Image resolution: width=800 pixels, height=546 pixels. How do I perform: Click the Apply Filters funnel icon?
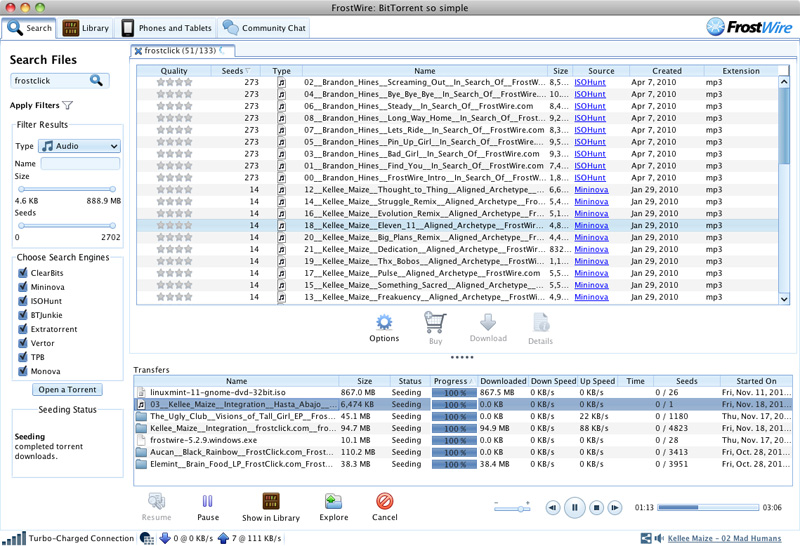click(x=67, y=105)
